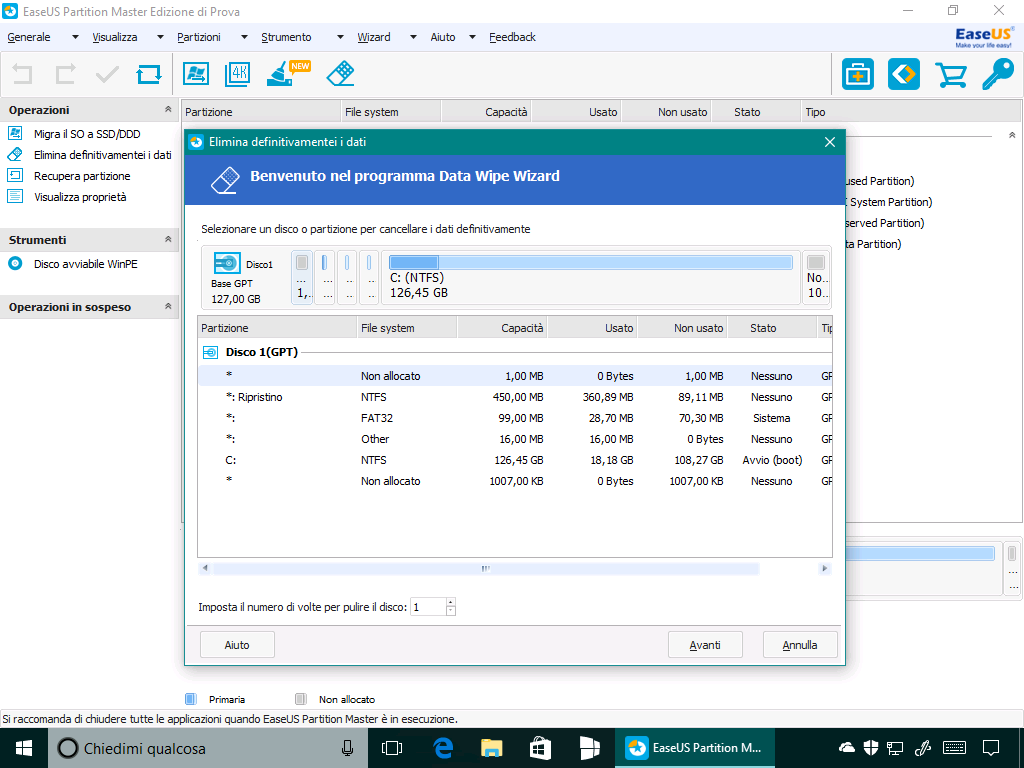Click the Undo toolbar icon
The height and width of the screenshot is (768, 1024).
[22, 74]
